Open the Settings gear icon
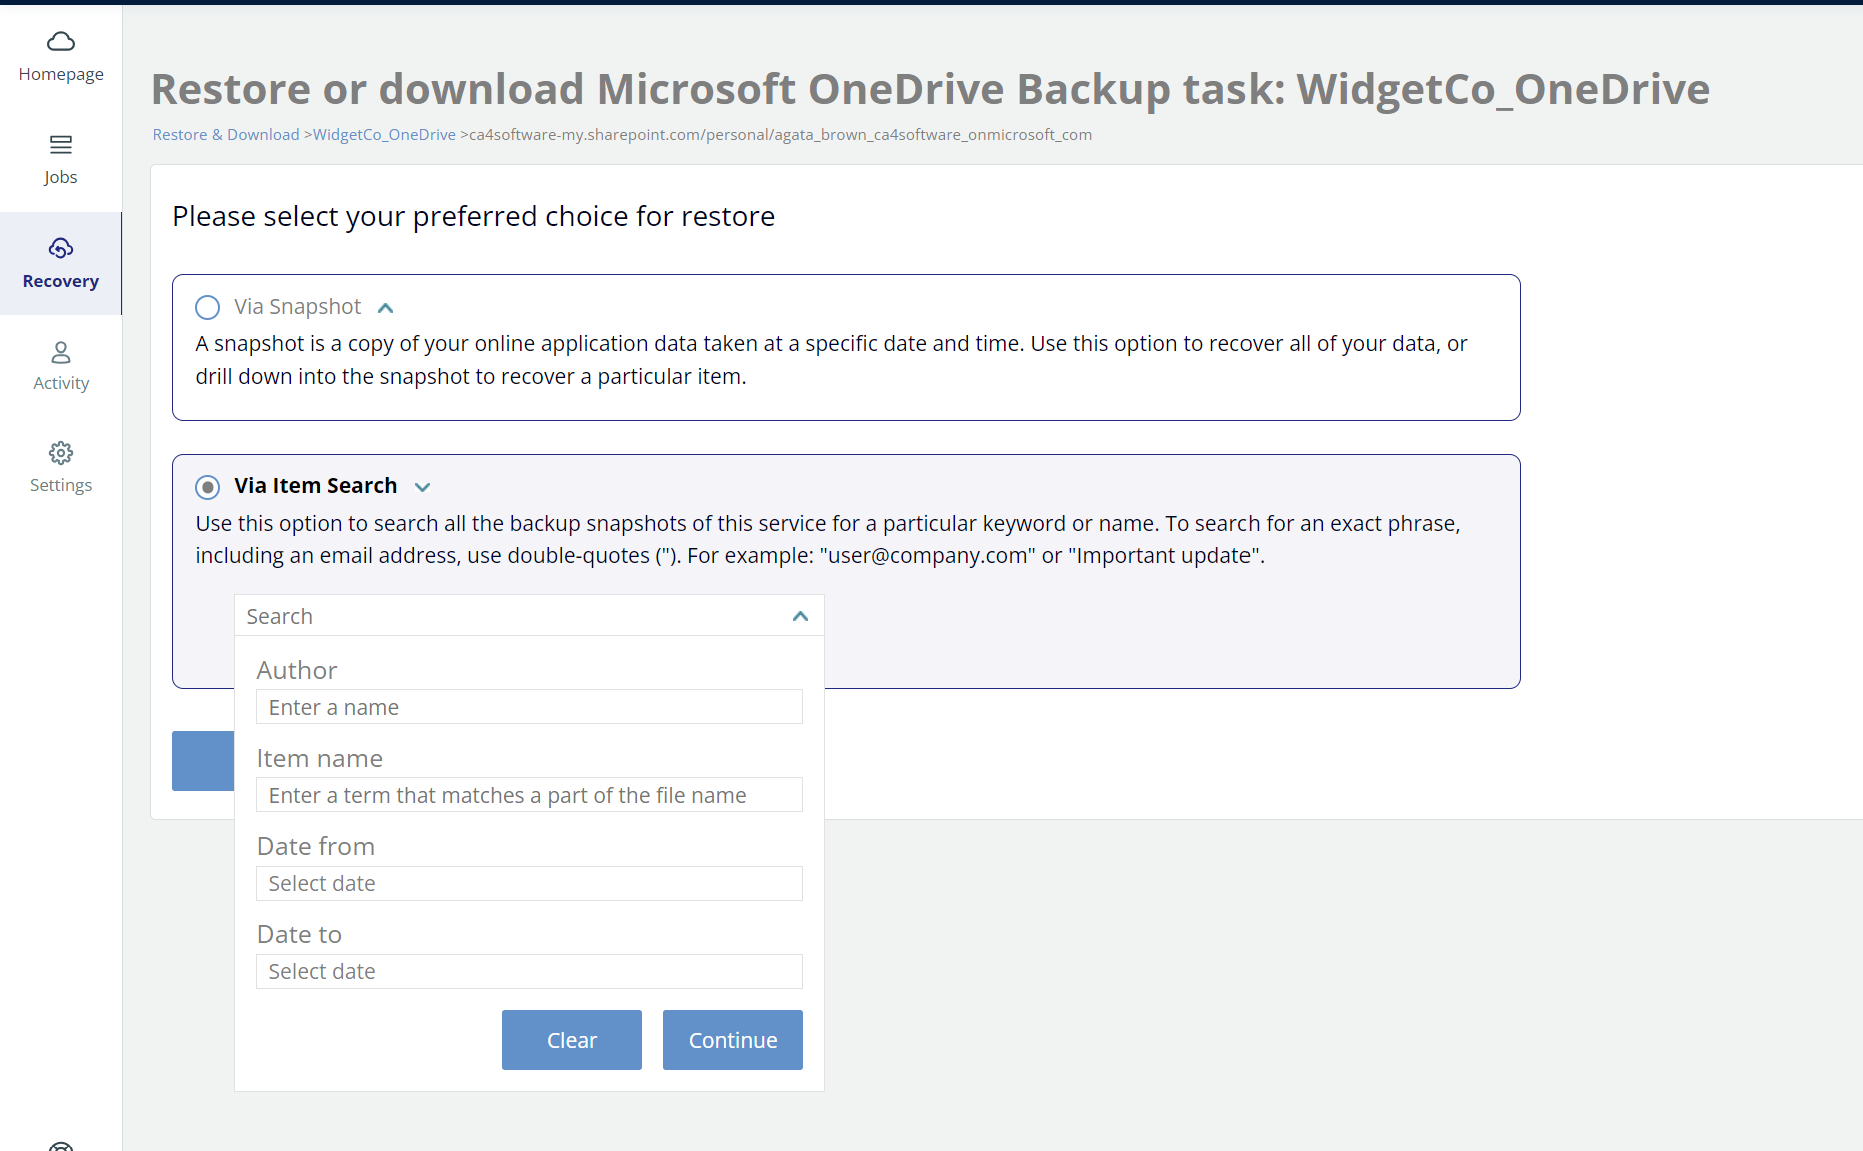 click(61, 453)
